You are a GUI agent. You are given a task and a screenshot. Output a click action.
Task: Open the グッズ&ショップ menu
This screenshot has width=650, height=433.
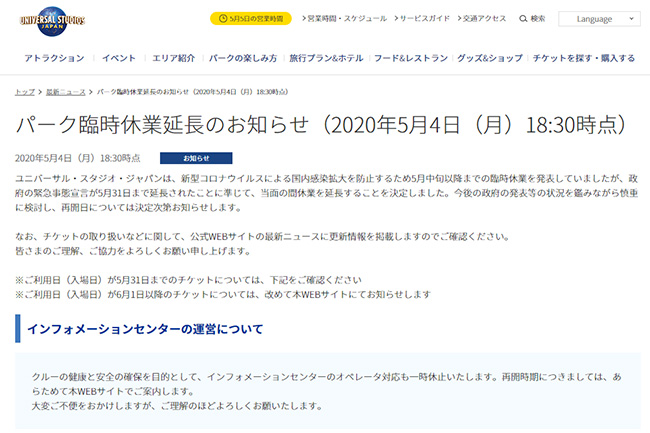coord(490,58)
